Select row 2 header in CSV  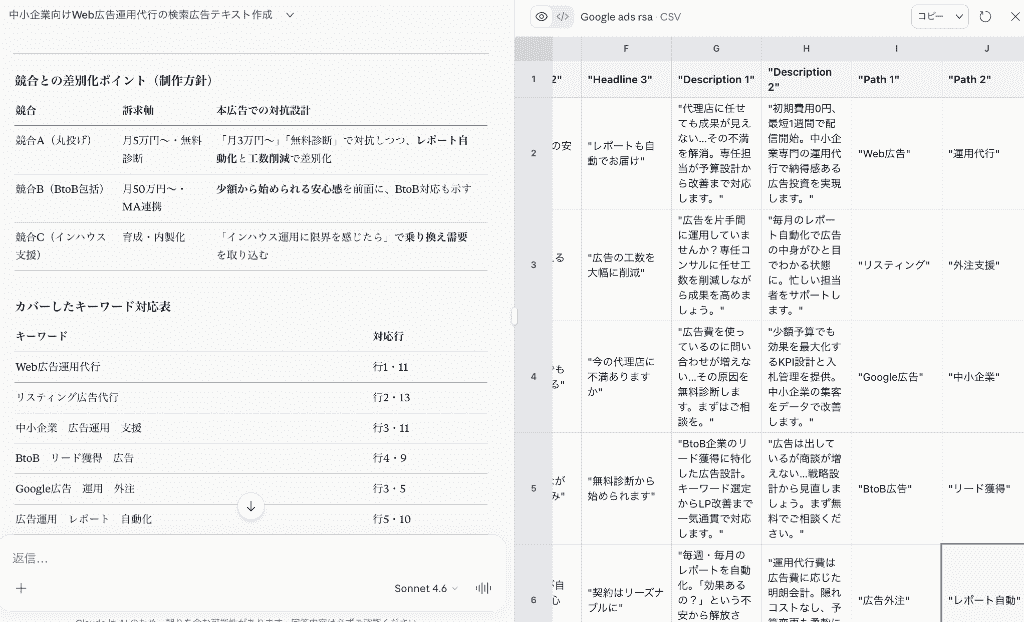[x=533, y=153]
